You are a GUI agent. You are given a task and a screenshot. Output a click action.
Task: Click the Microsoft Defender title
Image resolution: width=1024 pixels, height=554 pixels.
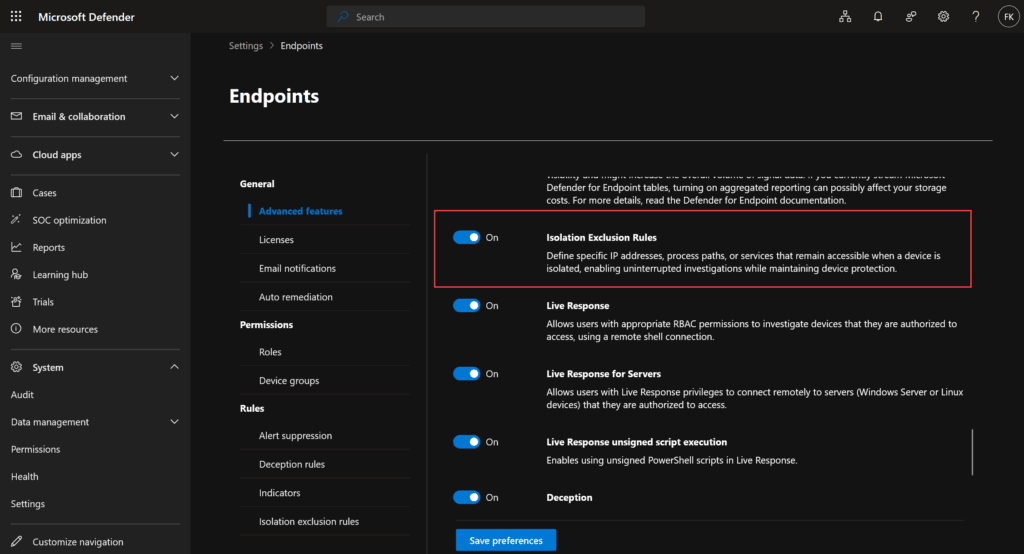(86, 17)
